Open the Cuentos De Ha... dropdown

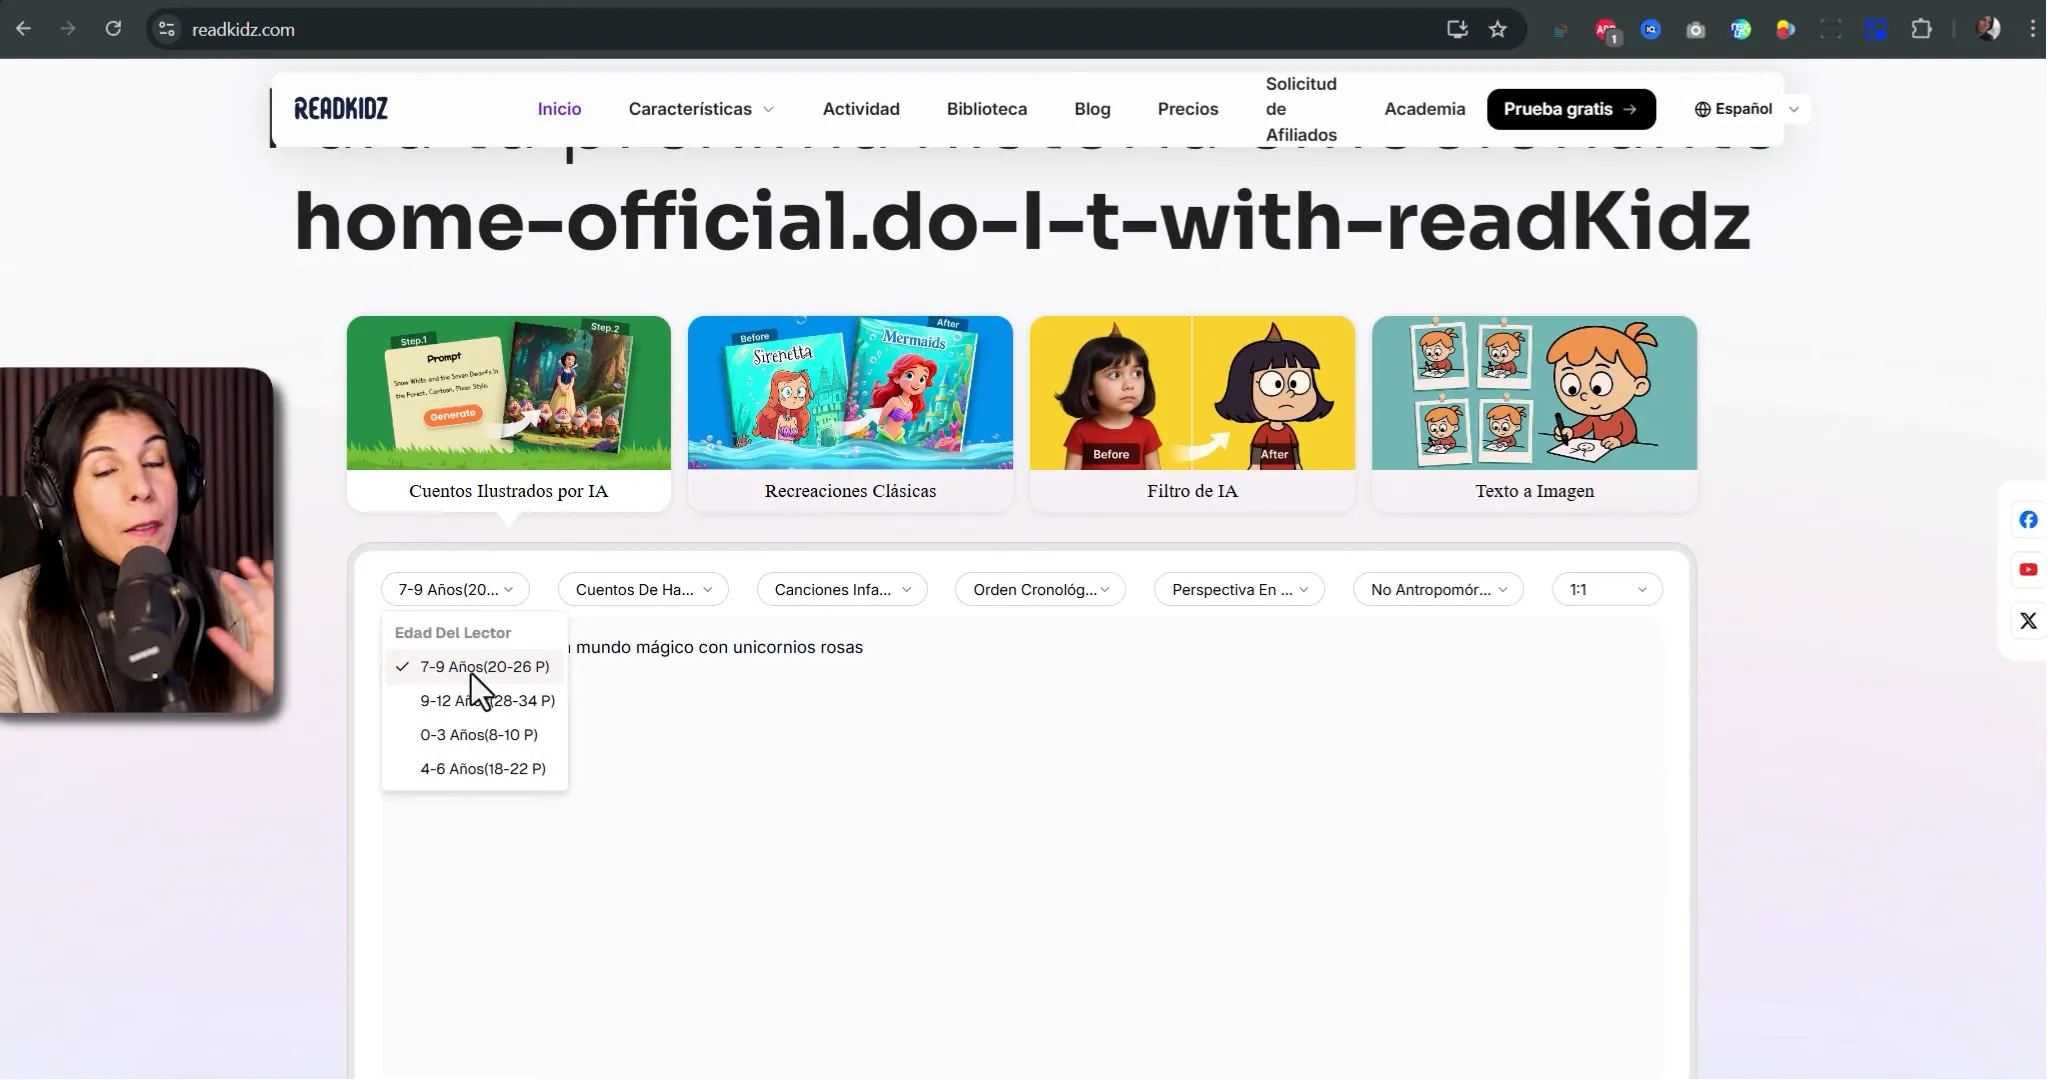point(643,590)
